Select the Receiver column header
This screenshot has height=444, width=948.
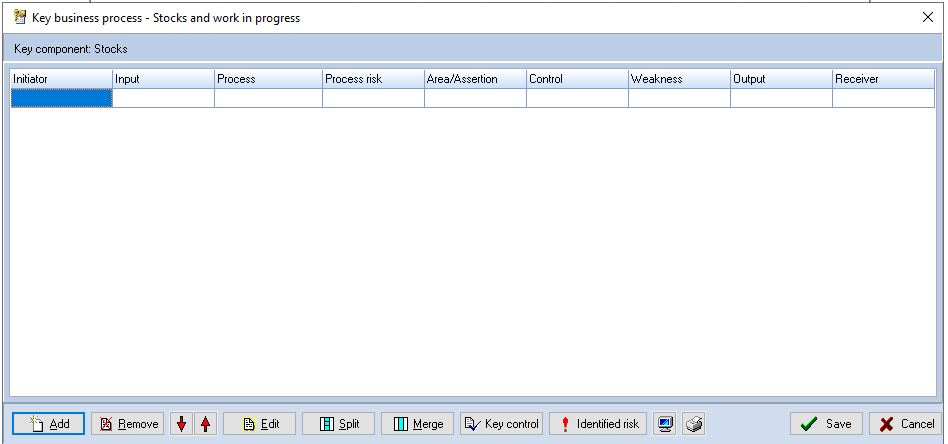click(x=883, y=79)
